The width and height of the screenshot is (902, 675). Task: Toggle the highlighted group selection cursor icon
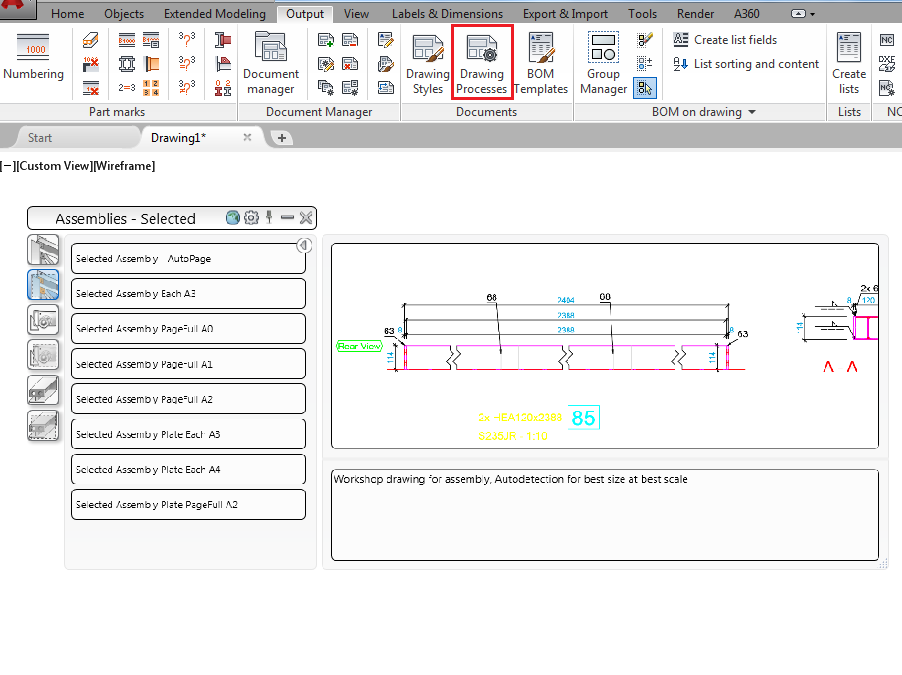[645, 88]
